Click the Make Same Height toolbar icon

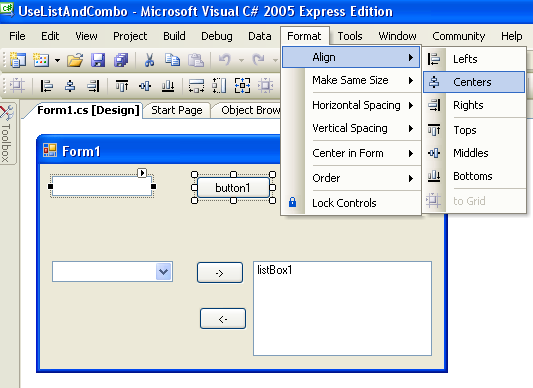click(219, 85)
